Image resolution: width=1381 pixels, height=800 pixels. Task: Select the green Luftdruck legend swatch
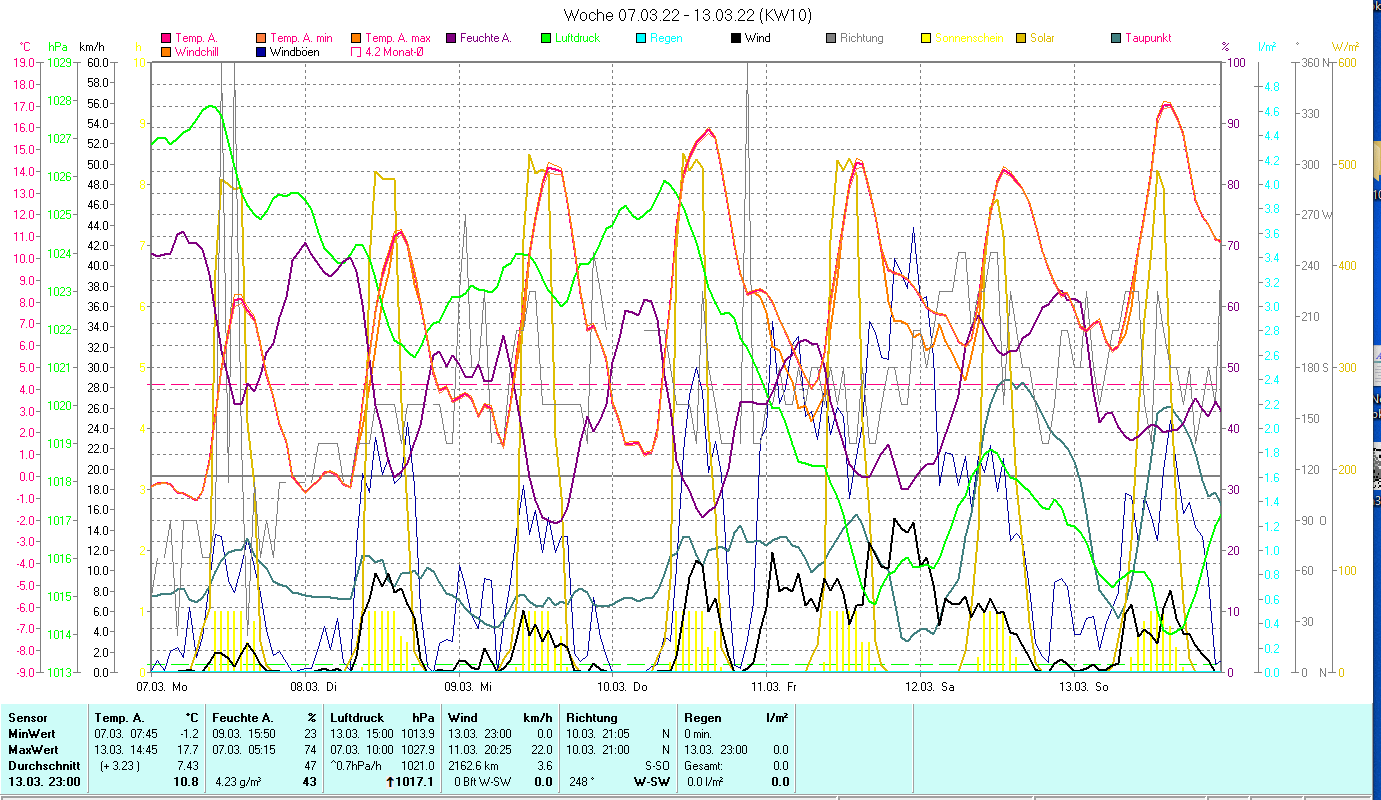click(545, 39)
